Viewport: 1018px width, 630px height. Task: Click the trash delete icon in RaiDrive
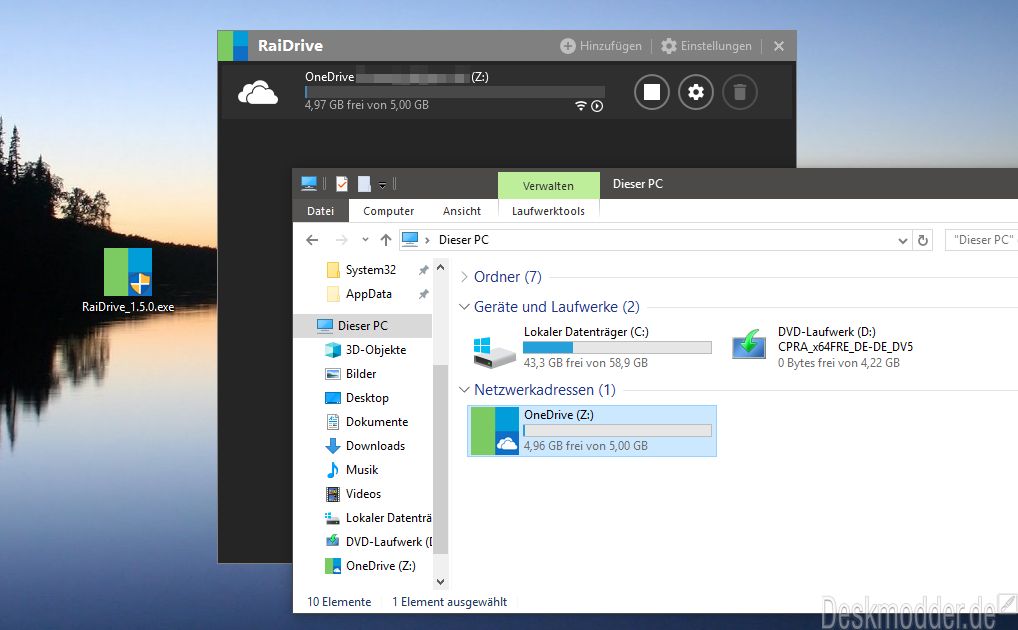[739, 92]
